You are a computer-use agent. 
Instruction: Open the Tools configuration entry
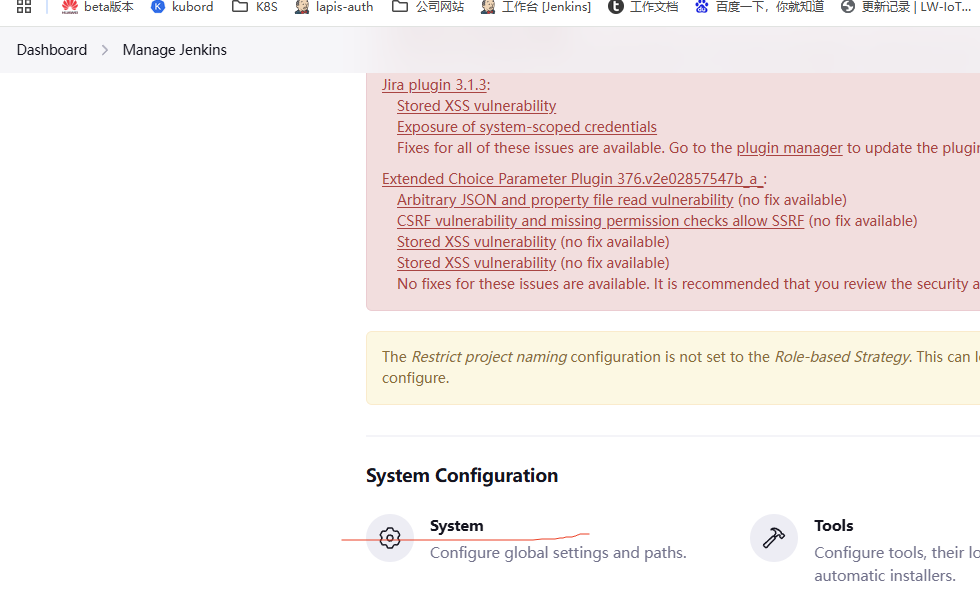pos(865,549)
